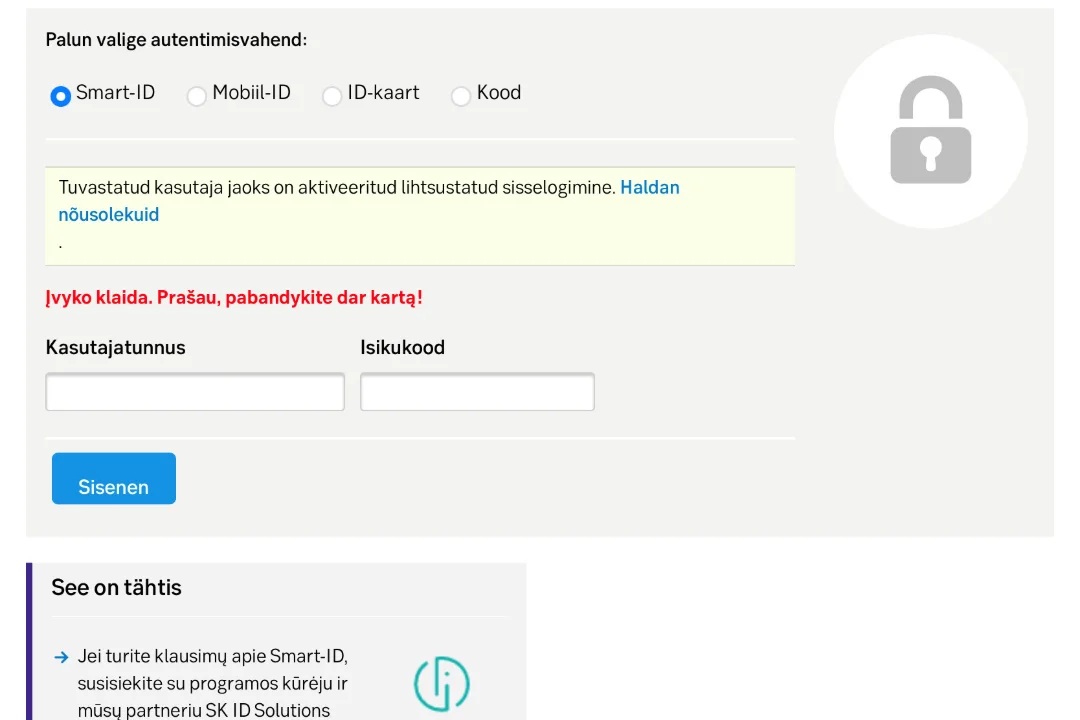
Task: Focus the Kasutajatunnus input field
Action: coord(195,391)
